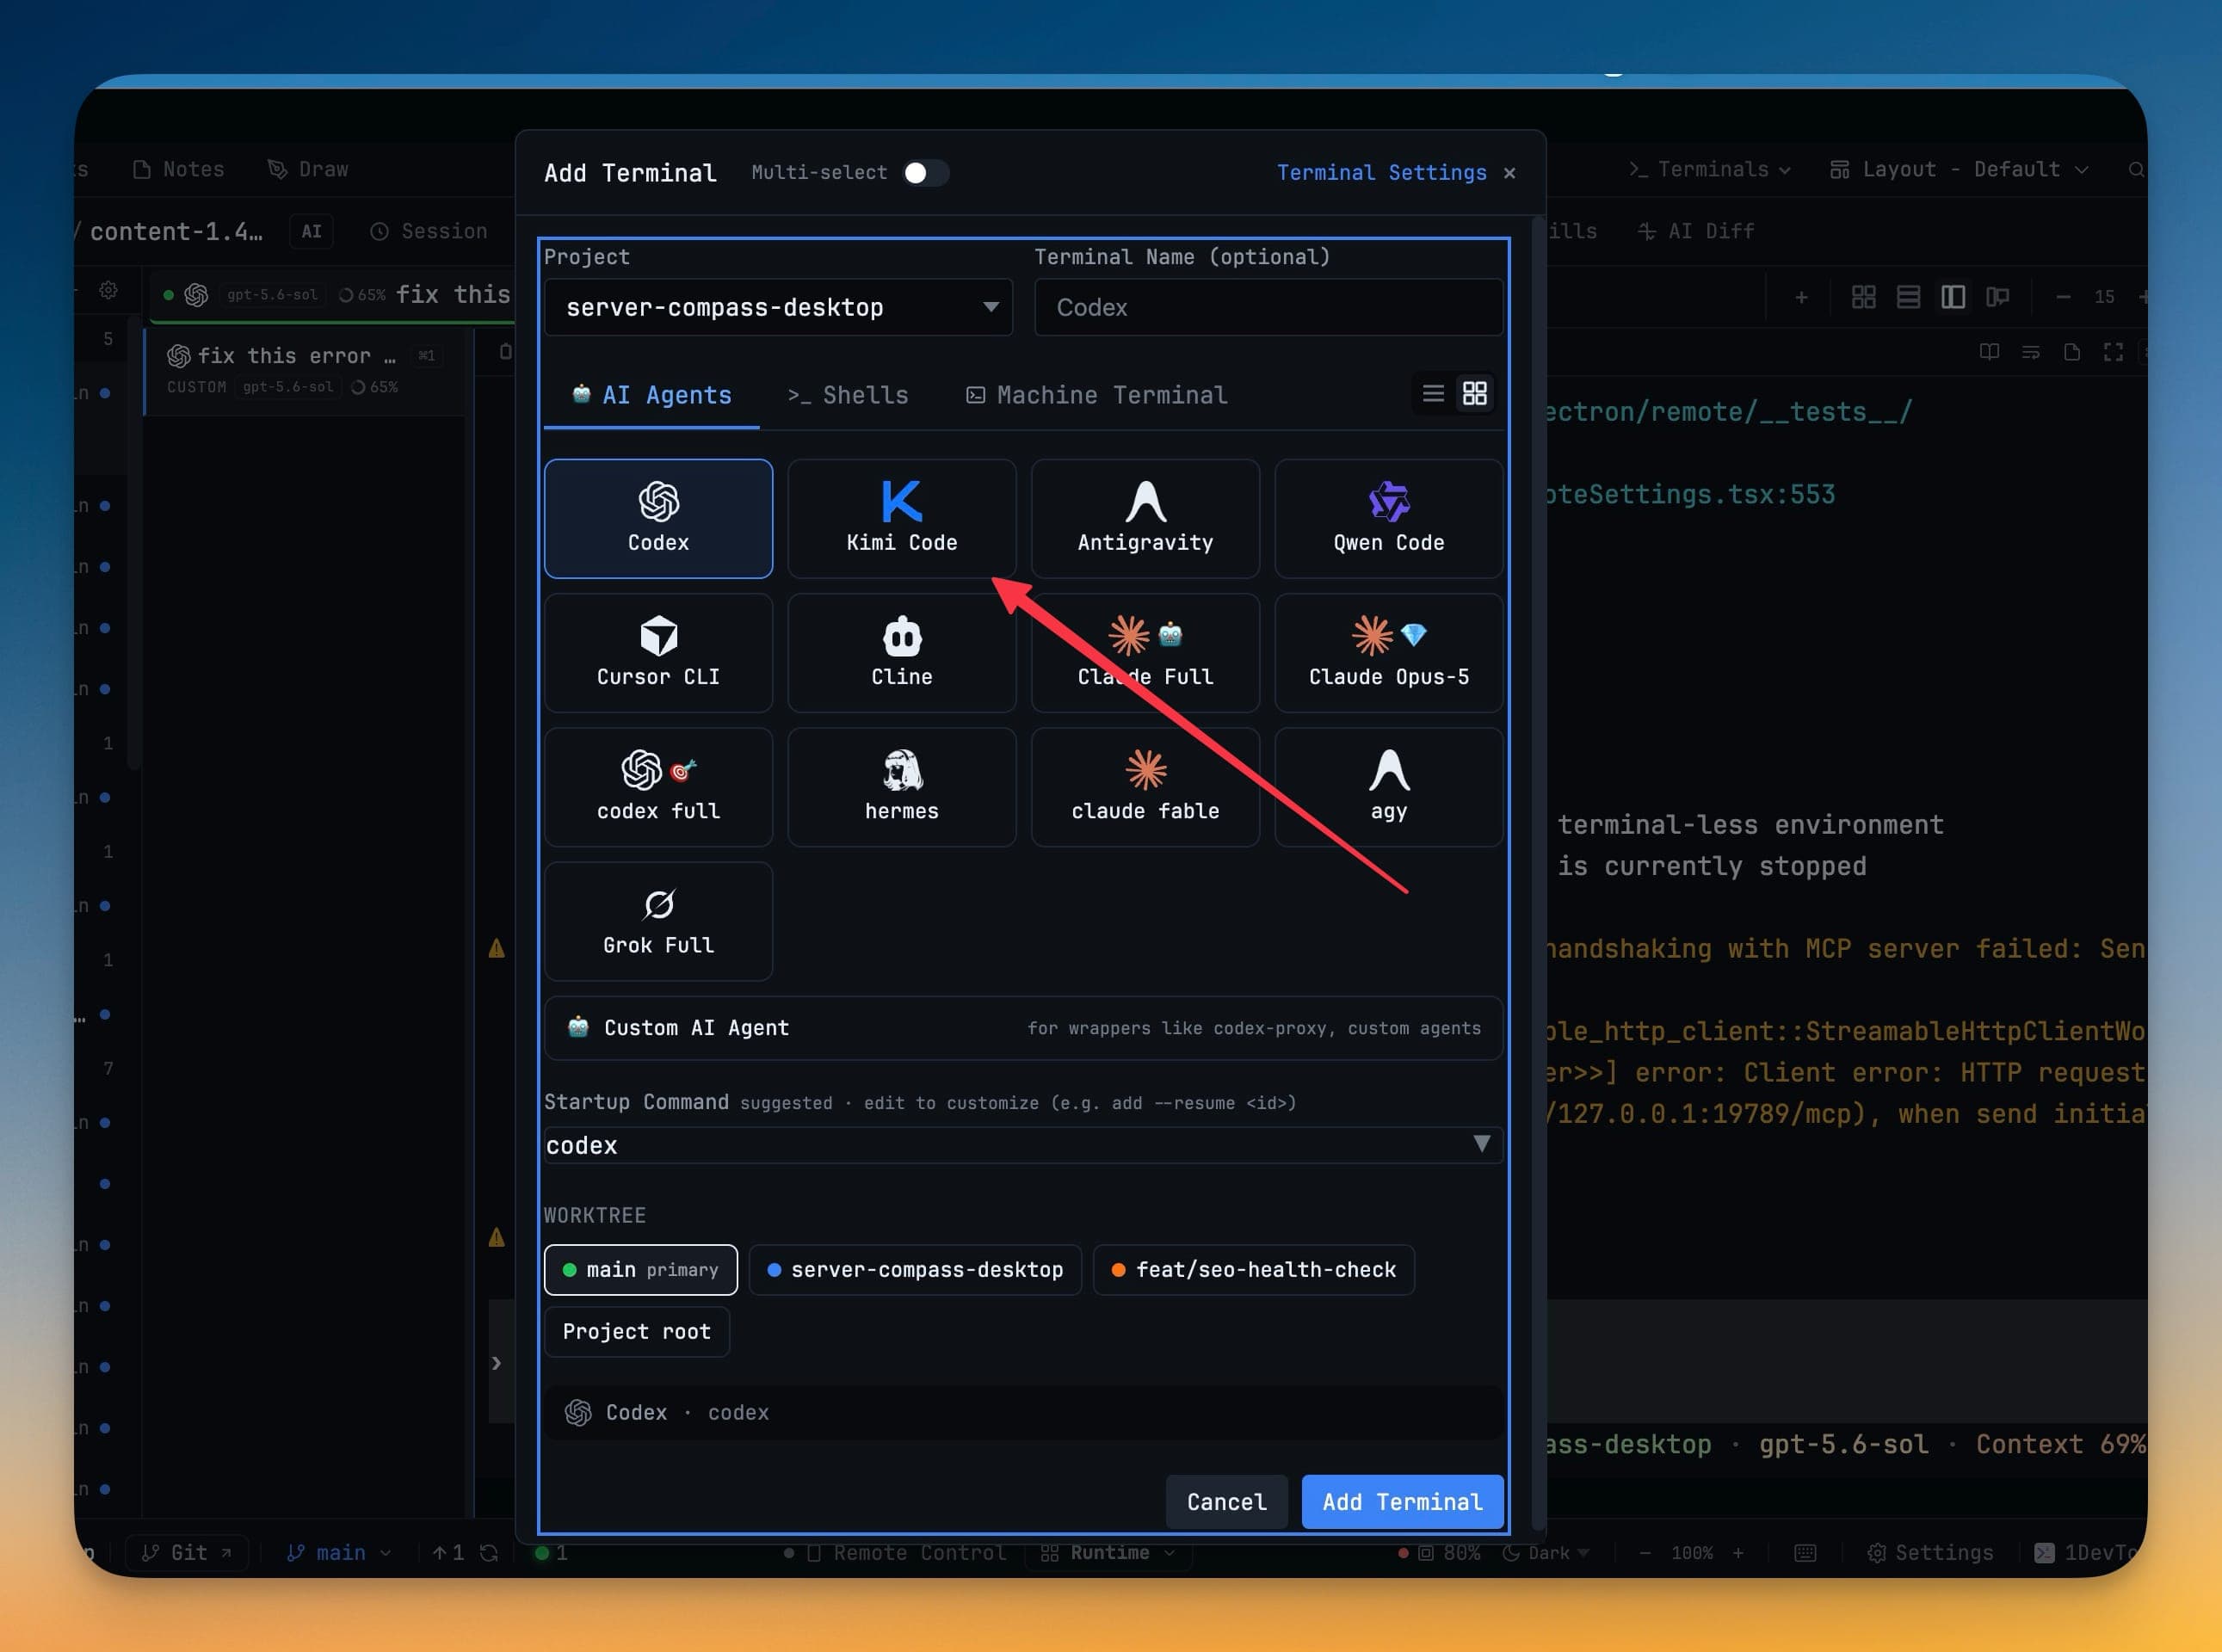Decrease zoom with minus near 100%
2222x1652 pixels.
click(1645, 1553)
